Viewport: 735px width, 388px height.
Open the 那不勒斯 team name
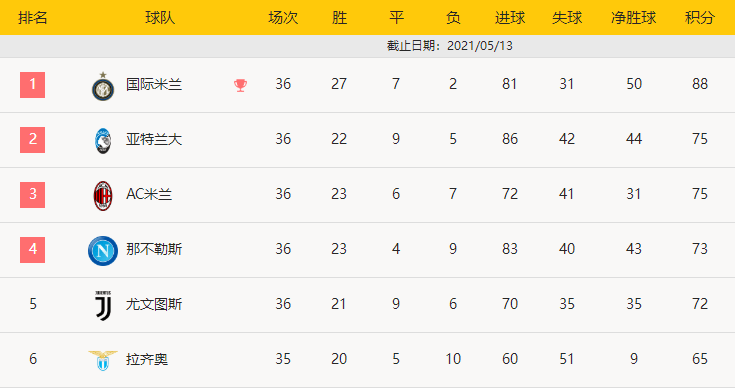click(x=154, y=249)
